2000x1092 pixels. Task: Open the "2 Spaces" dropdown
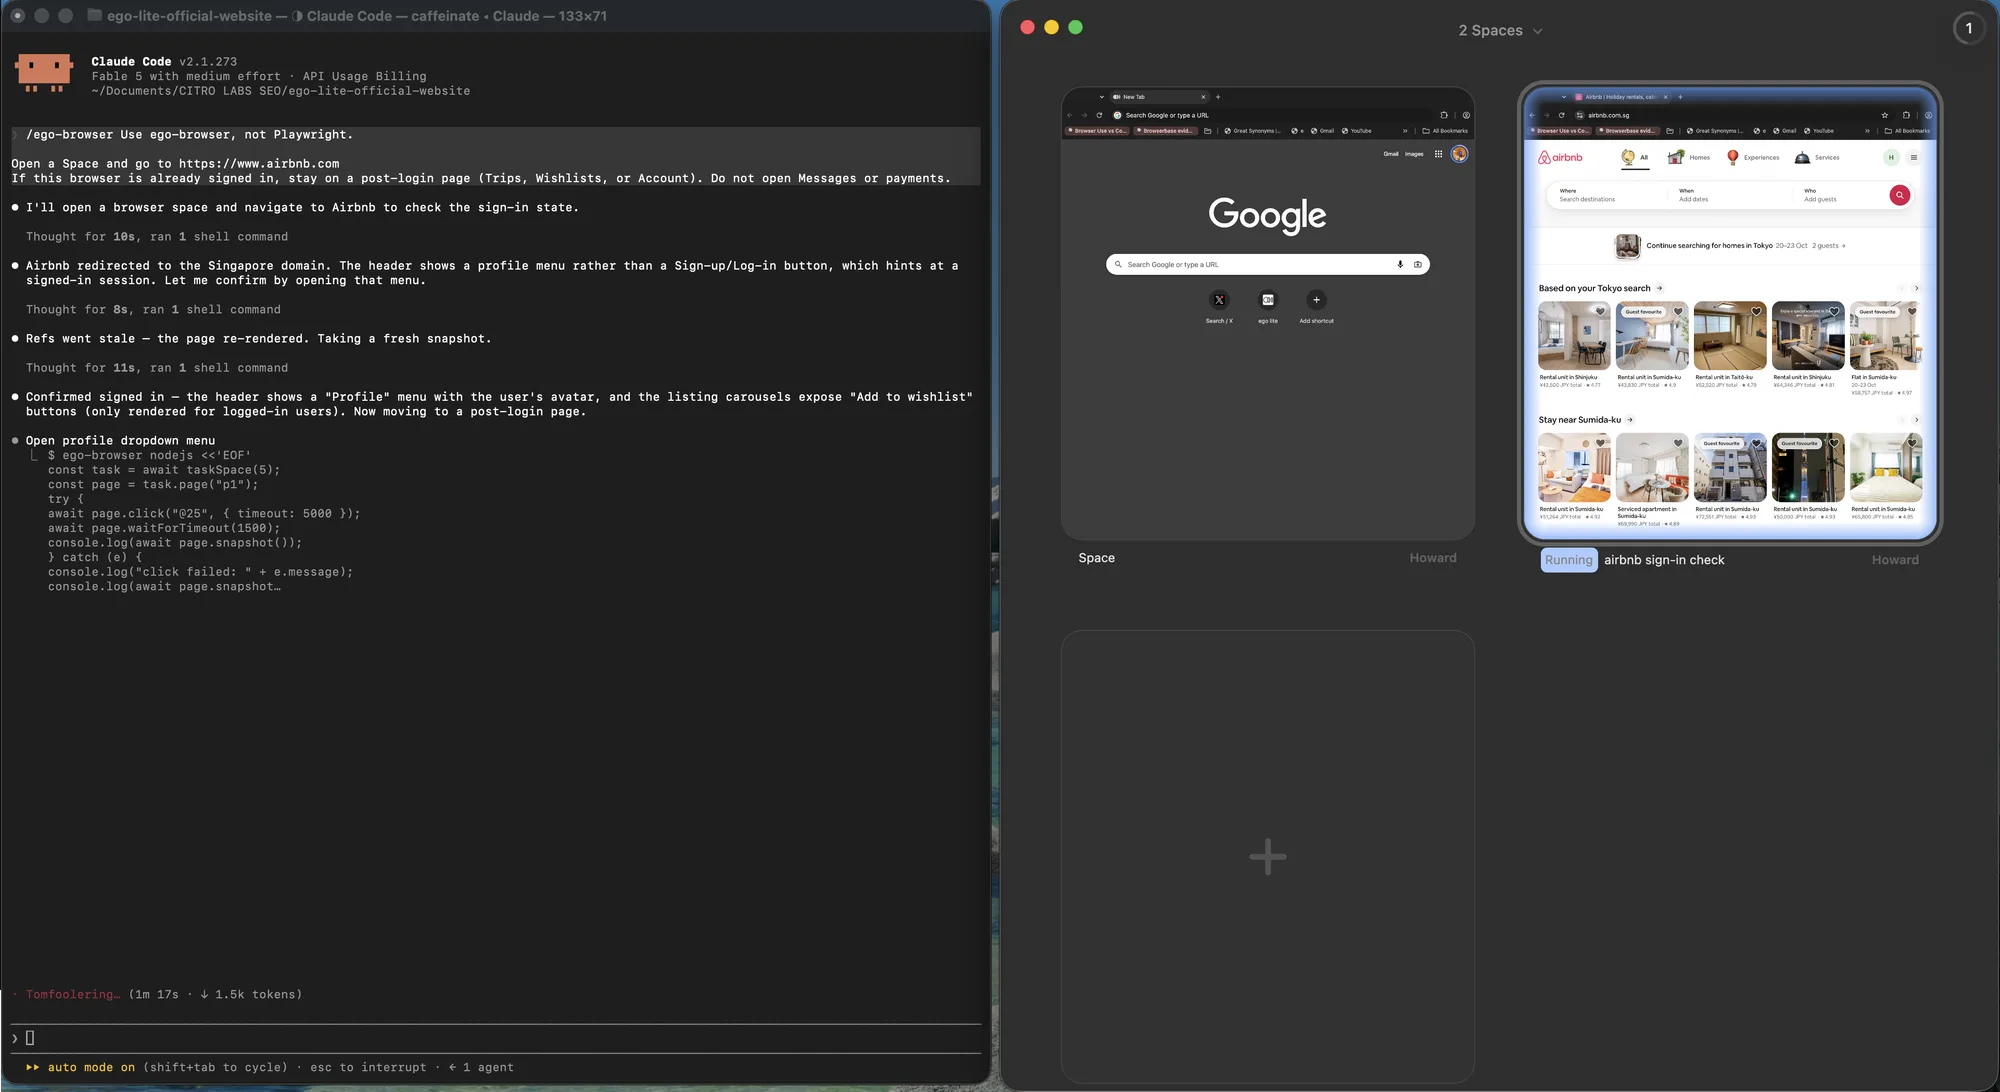[1500, 30]
